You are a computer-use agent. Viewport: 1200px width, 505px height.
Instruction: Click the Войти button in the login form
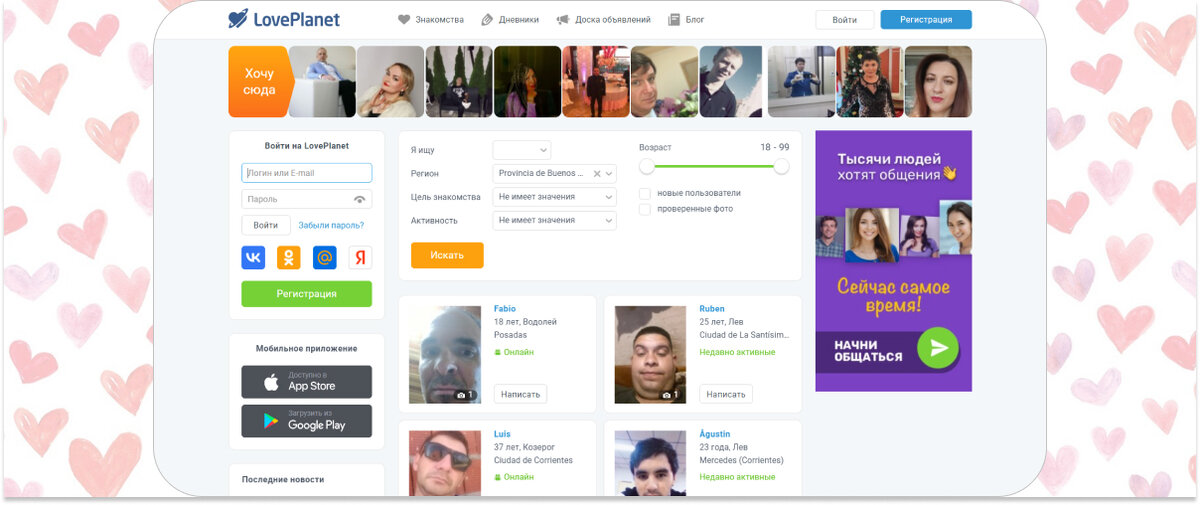[266, 226]
